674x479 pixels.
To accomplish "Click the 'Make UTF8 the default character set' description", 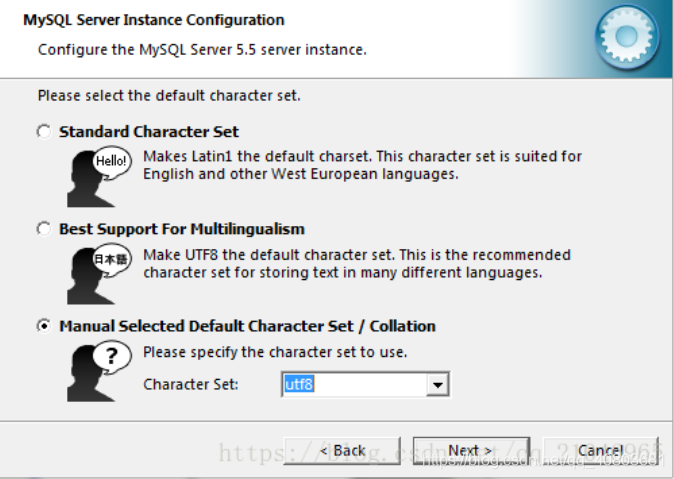I will point(357,264).
